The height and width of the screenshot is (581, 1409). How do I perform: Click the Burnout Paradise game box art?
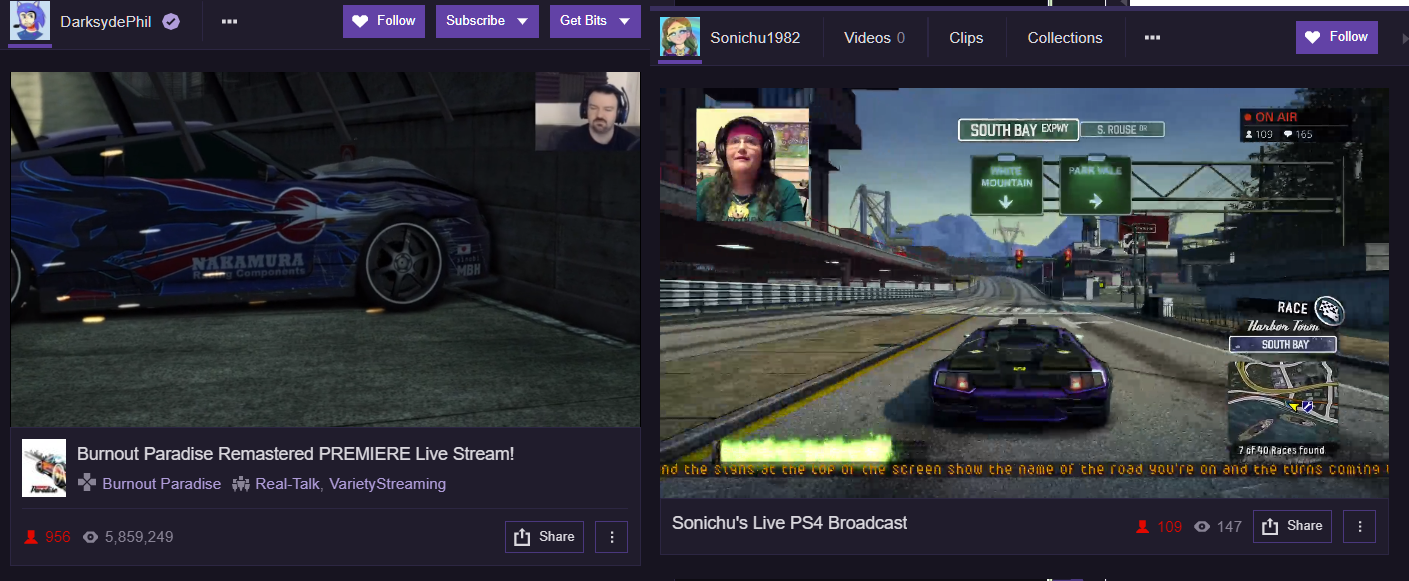[44, 468]
